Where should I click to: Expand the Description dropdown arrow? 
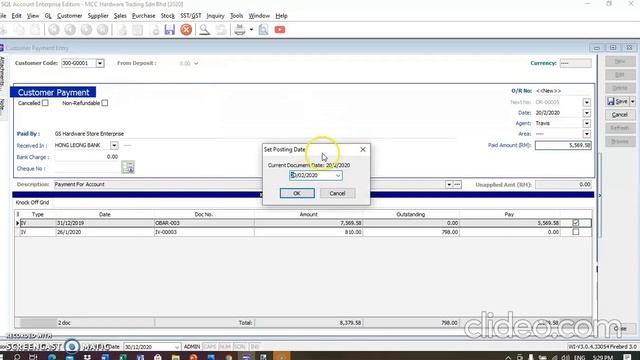tap(449, 184)
